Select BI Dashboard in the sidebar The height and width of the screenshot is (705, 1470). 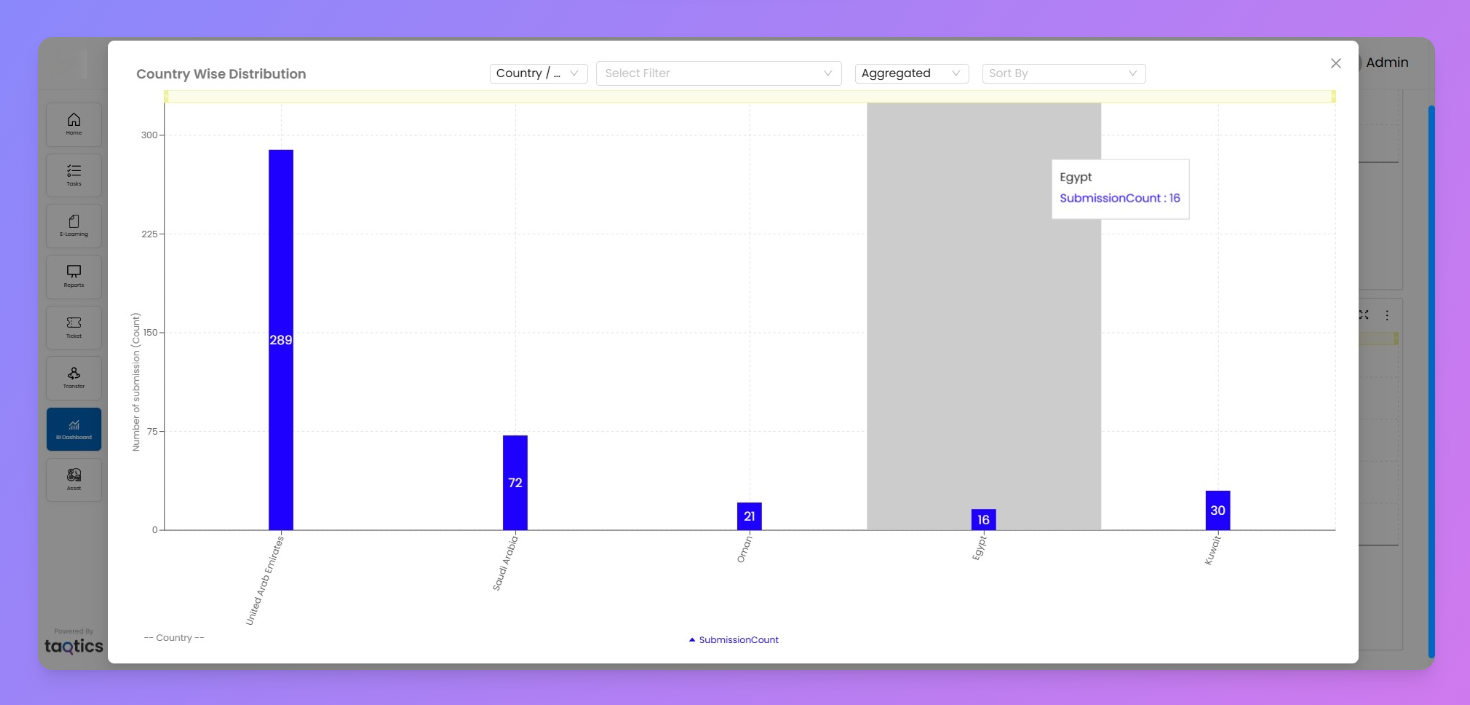click(74, 429)
